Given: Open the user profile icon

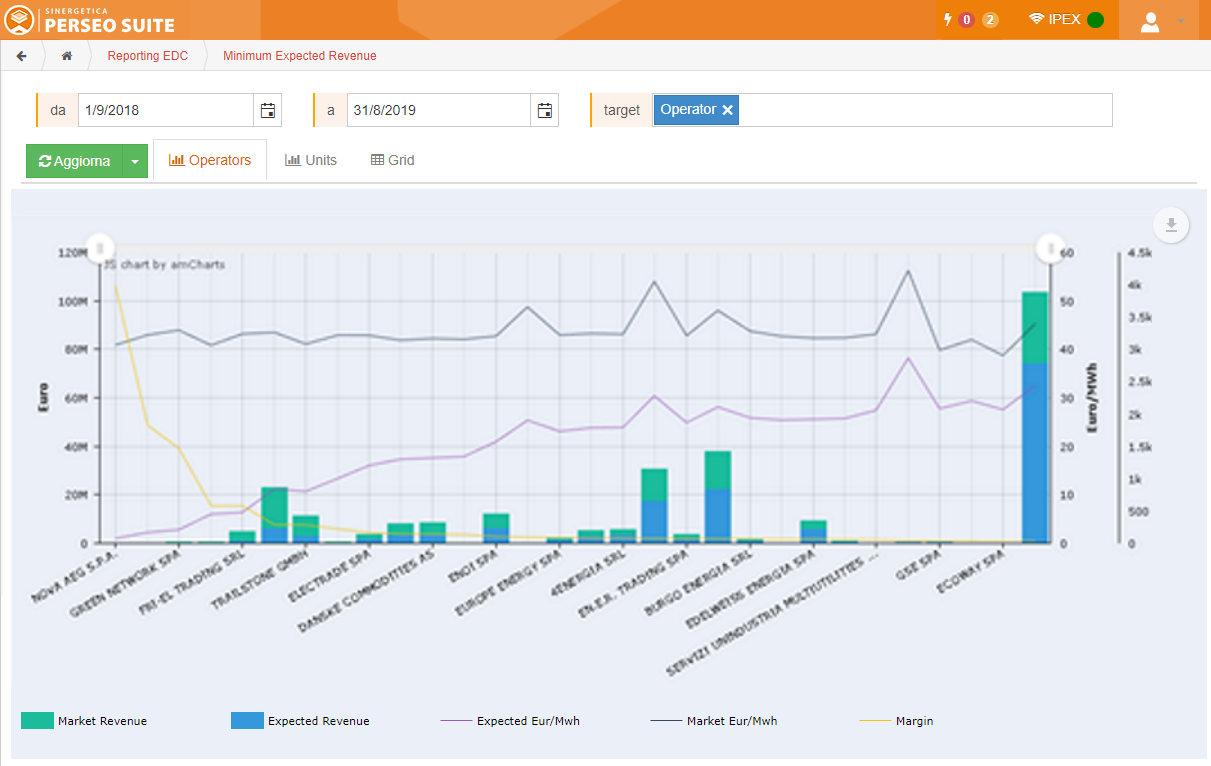Looking at the screenshot, I should [x=1150, y=21].
